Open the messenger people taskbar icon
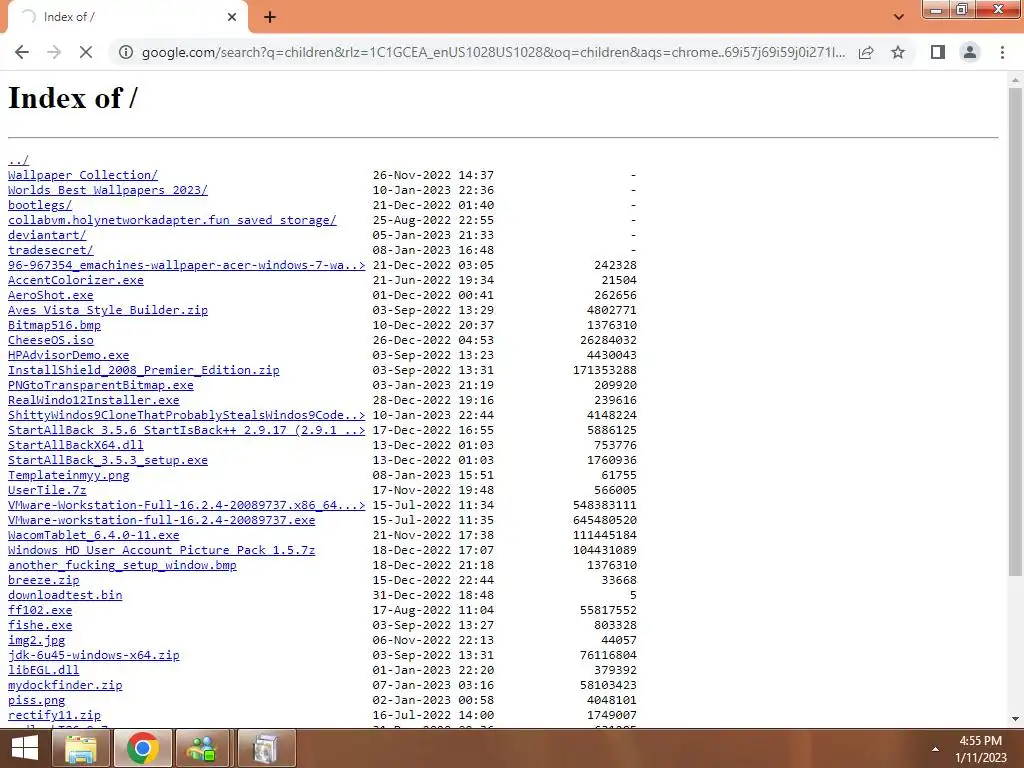The image size is (1024, 768). coord(202,748)
